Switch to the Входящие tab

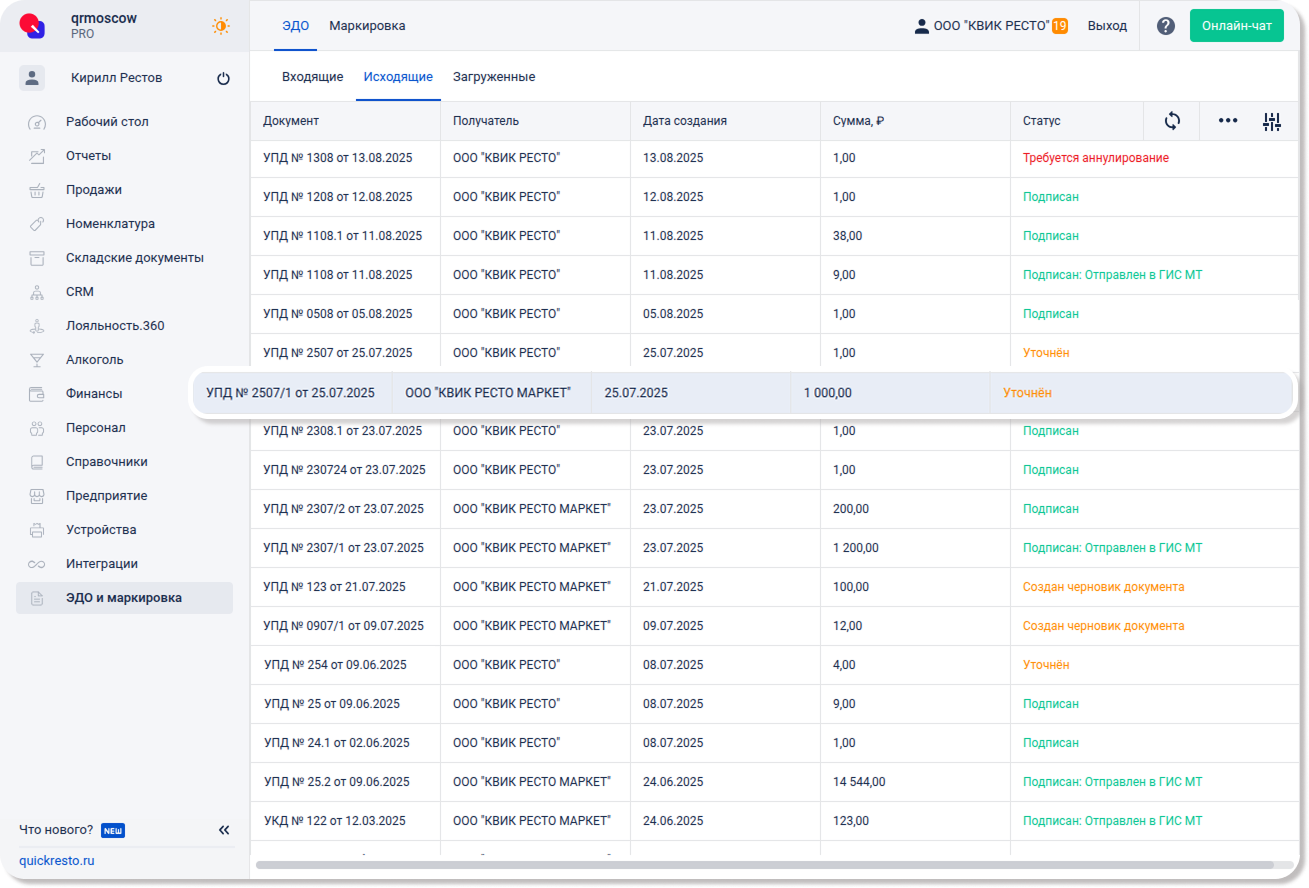point(312,77)
